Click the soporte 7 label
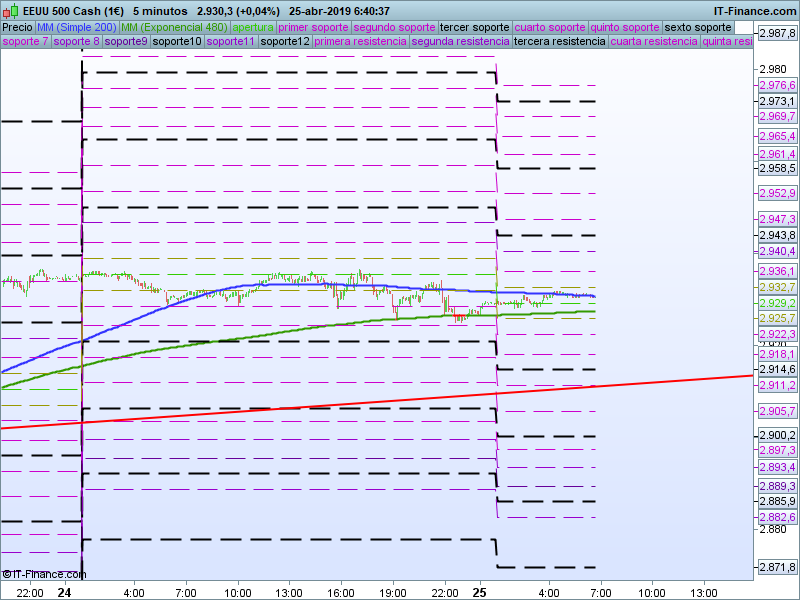The height and width of the screenshot is (600, 800). click(26, 41)
